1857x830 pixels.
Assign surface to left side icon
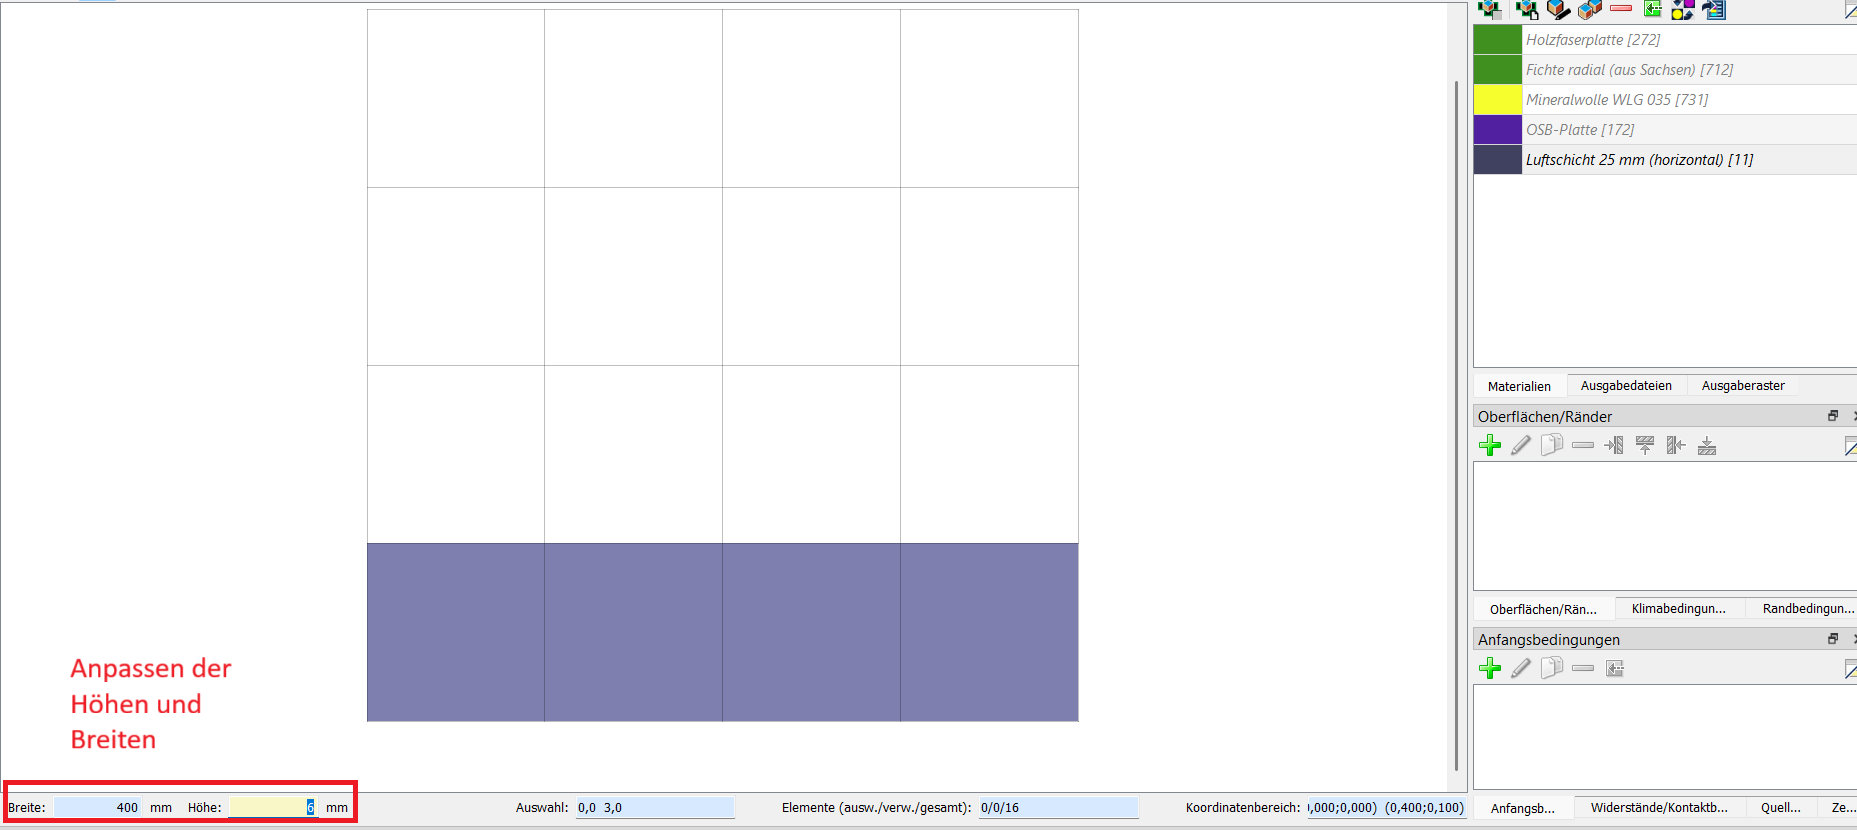point(1614,445)
